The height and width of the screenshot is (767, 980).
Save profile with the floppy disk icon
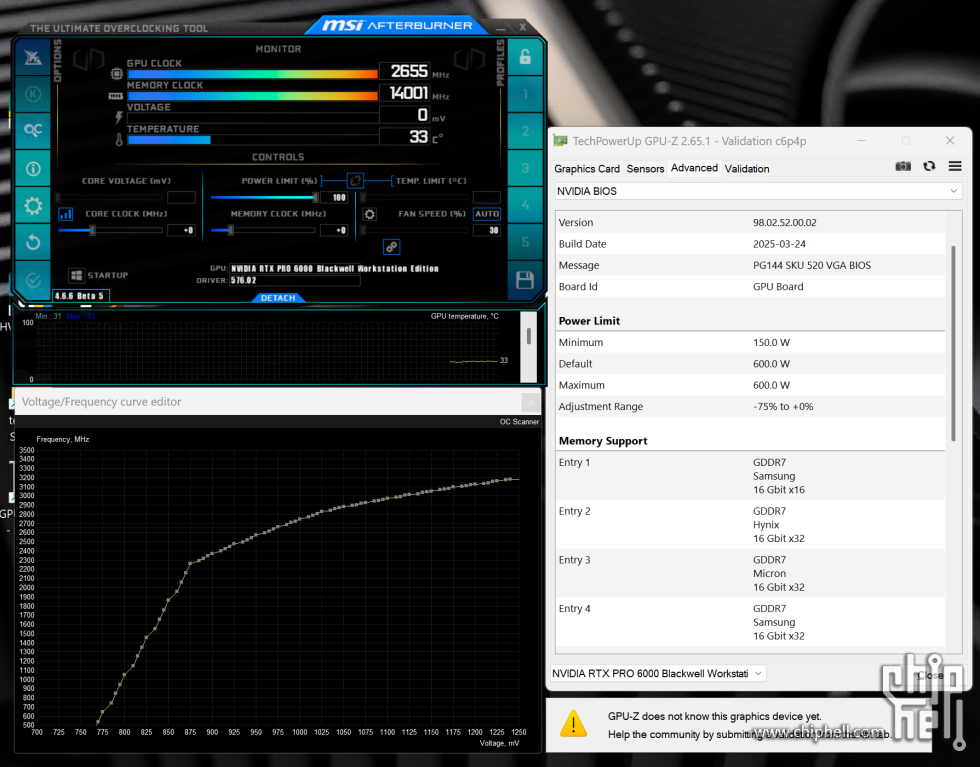(x=525, y=280)
